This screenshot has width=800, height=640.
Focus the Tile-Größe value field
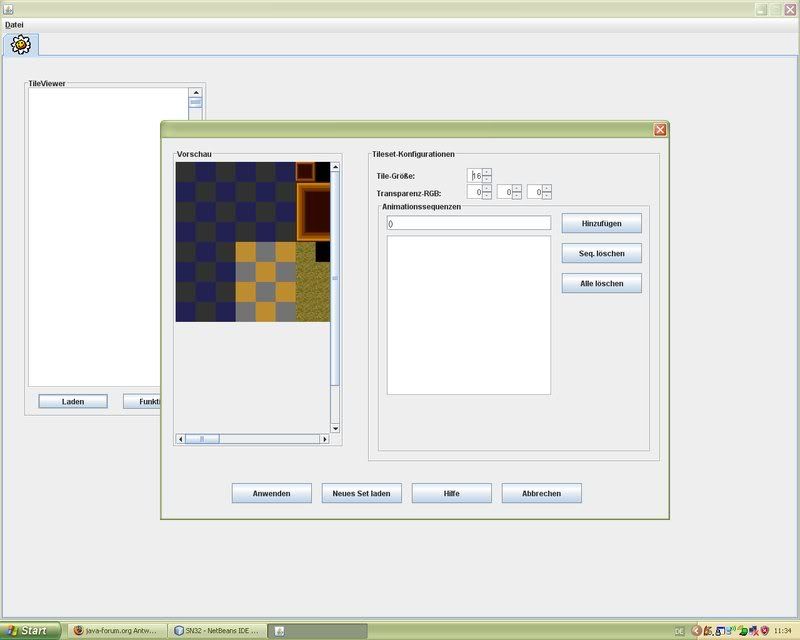[x=475, y=176]
